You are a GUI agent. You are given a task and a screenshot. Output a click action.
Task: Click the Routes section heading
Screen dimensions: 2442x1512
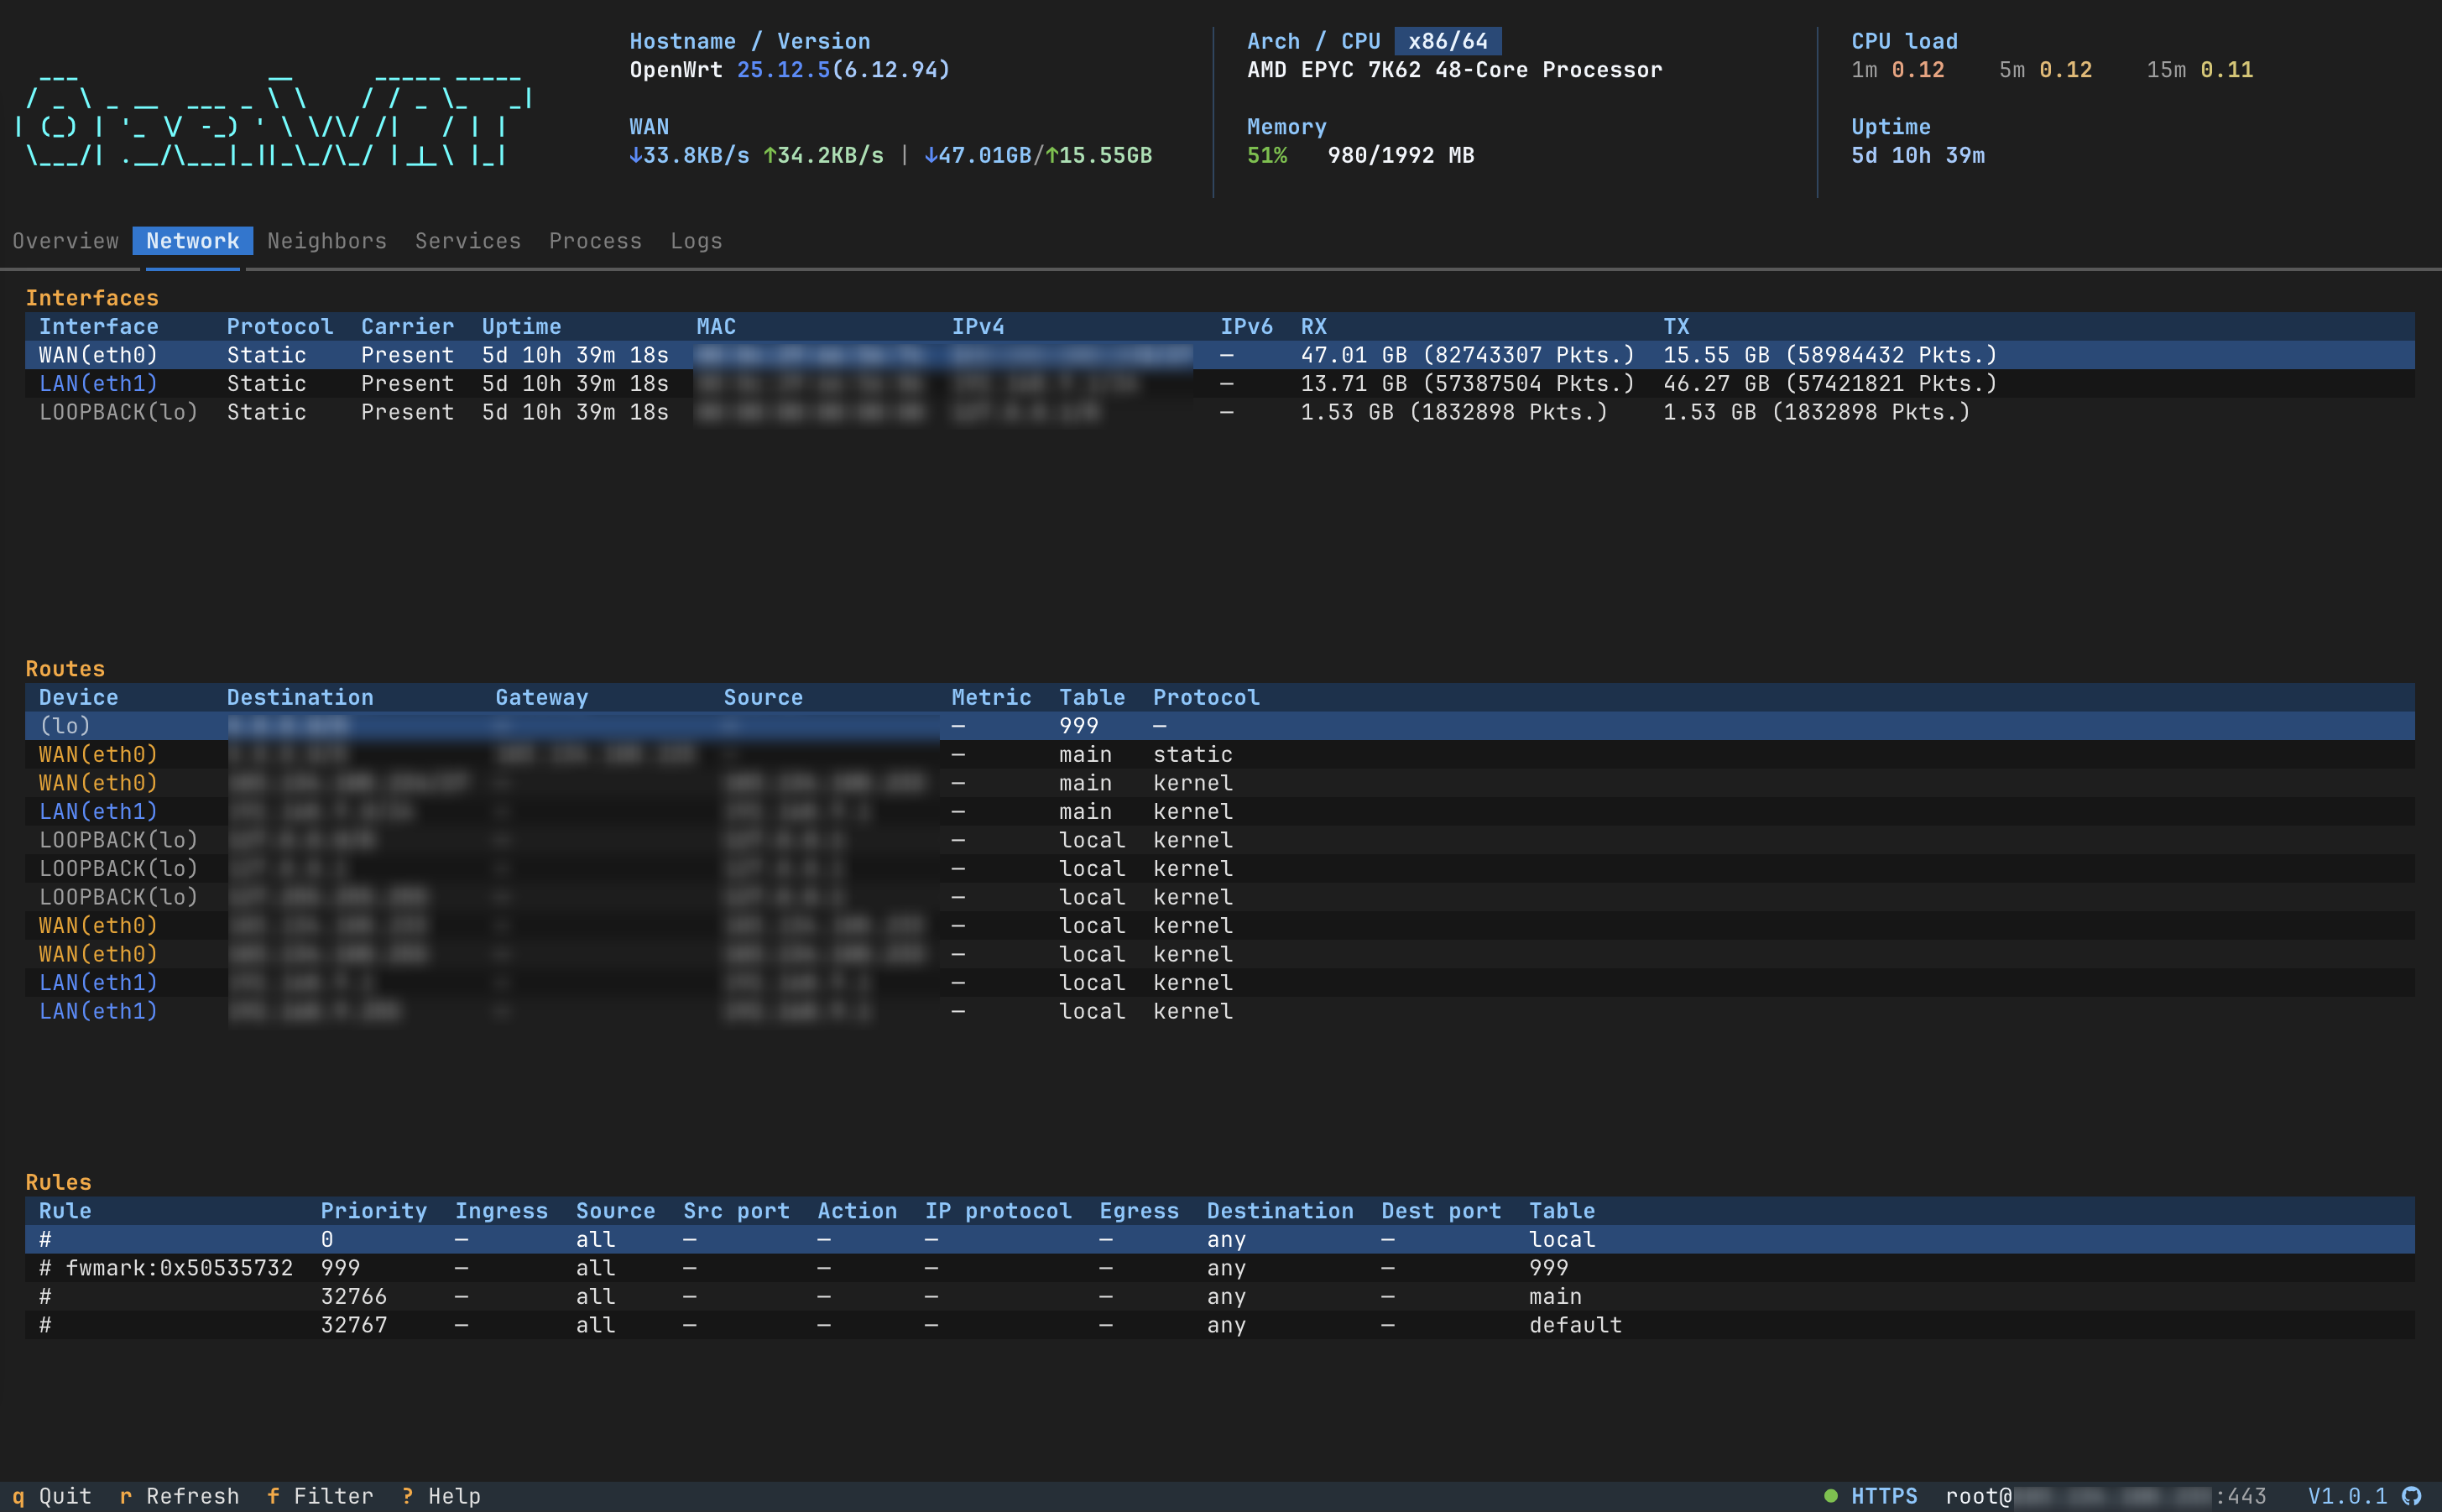(65, 668)
